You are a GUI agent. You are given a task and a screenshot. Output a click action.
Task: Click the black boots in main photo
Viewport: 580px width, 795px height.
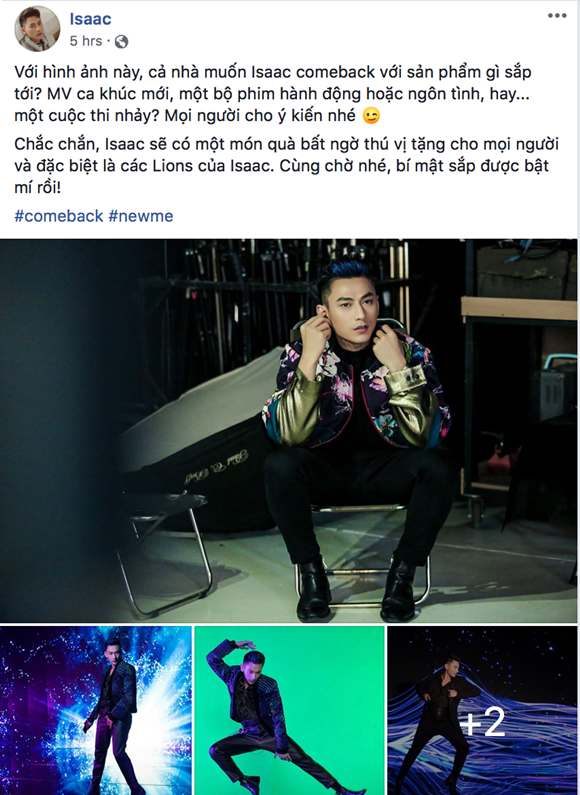pyautogui.click(x=357, y=589)
